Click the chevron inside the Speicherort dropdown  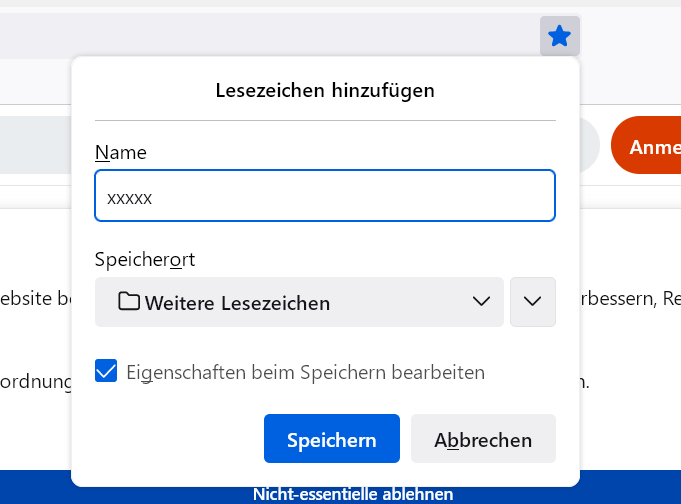(481, 302)
